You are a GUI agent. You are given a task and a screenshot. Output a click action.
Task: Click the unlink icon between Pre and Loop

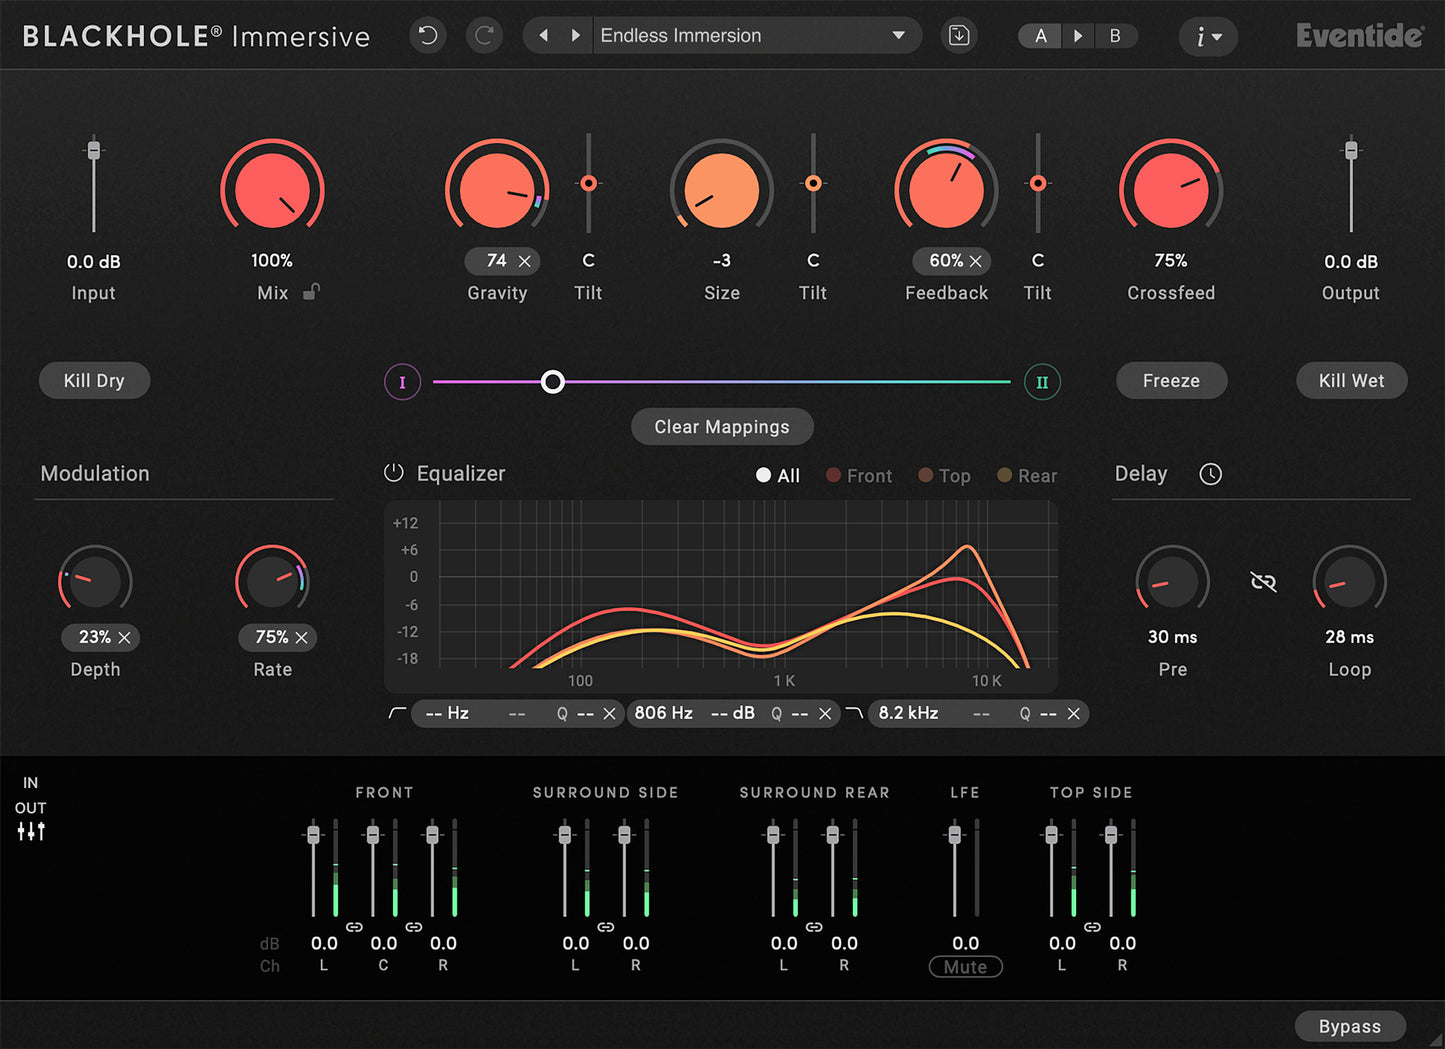[1262, 580]
